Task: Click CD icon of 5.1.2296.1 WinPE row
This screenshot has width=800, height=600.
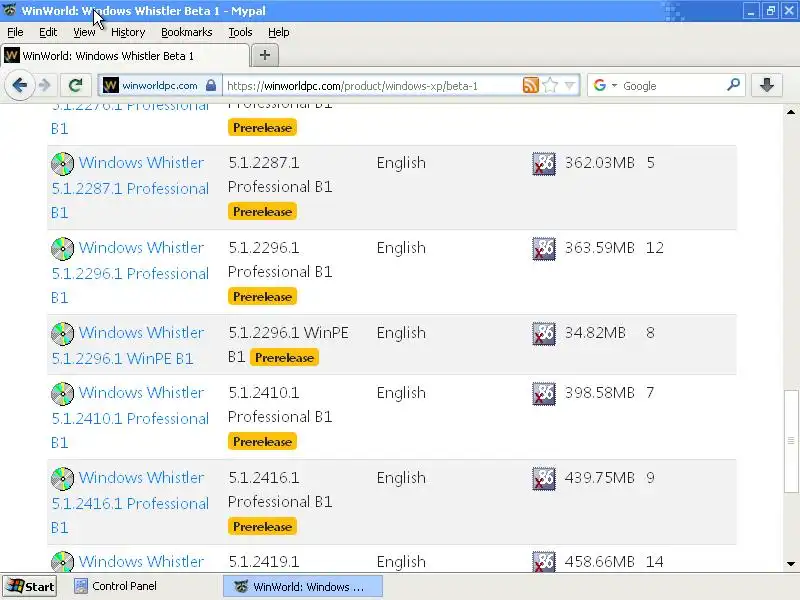Action: [x=62, y=334]
